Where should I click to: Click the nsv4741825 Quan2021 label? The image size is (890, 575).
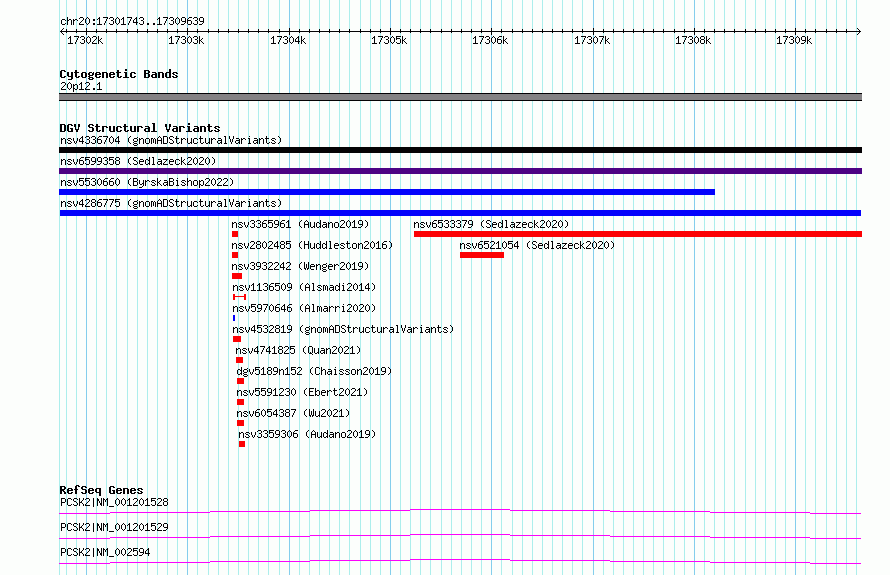298,350
